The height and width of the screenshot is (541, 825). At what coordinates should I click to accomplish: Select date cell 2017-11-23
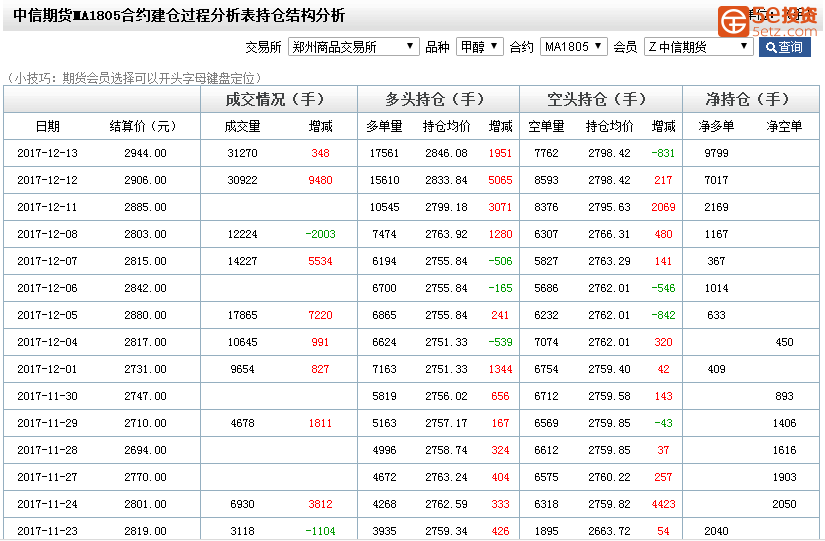coord(47,532)
